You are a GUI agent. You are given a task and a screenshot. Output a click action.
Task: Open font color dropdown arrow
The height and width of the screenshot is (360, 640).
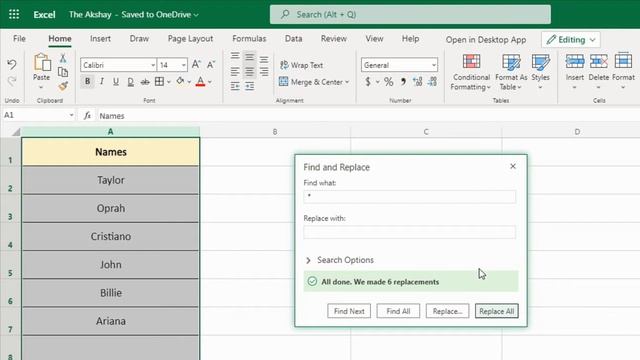coord(210,82)
